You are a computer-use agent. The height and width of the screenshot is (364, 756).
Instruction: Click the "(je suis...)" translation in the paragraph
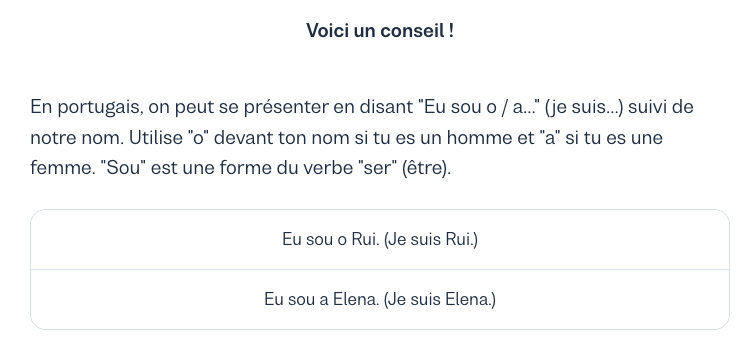coord(584,107)
